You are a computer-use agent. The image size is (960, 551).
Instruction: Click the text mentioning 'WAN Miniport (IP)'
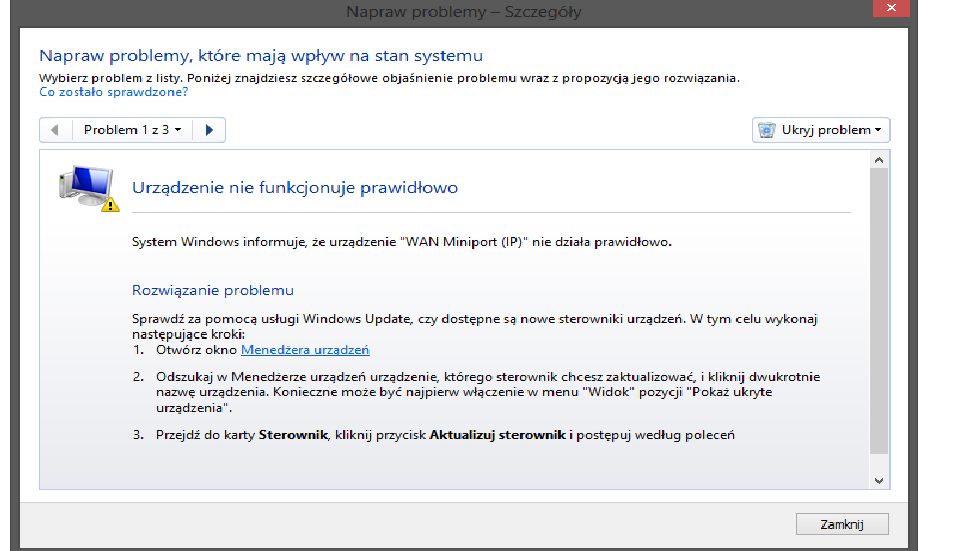(402, 242)
